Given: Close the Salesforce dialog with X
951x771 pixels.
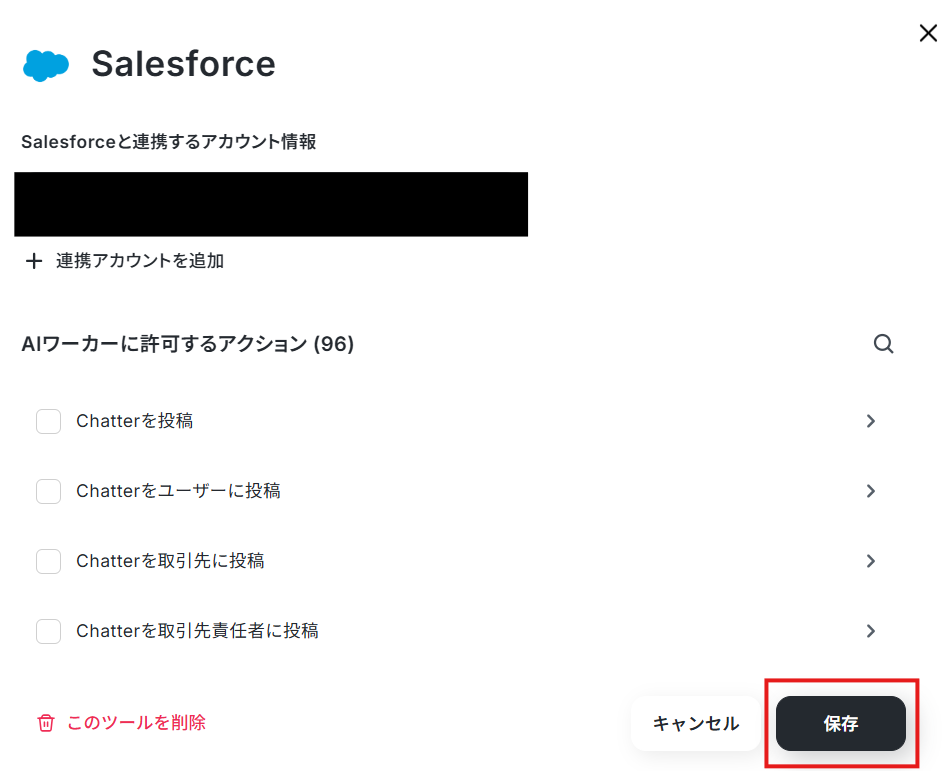Looking at the screenshot, I should click(x=928, y=33).
